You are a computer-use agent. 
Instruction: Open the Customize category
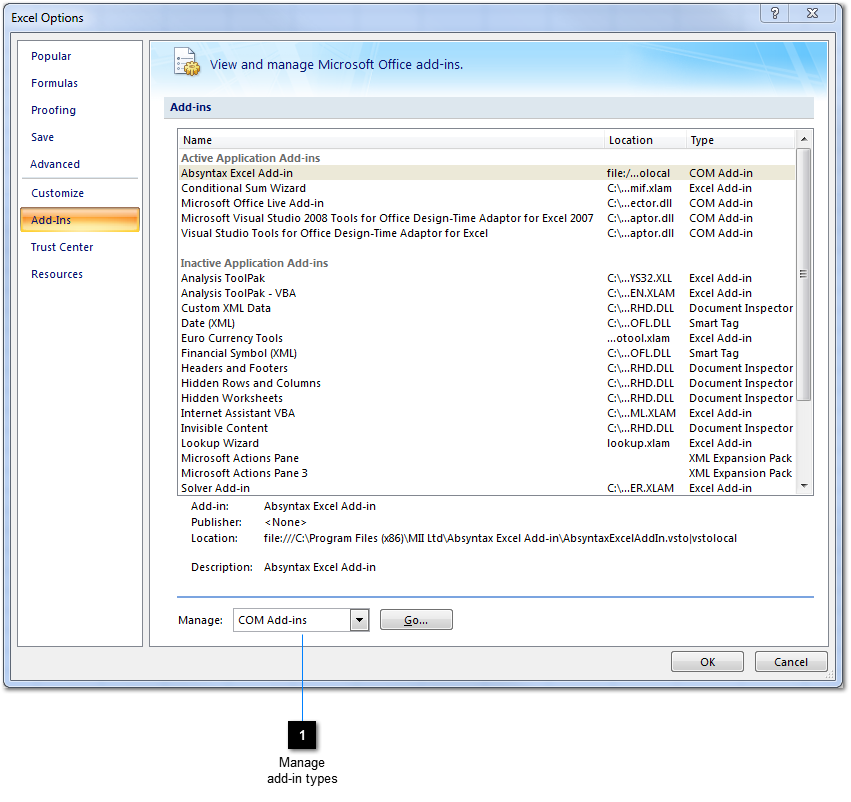pos(58,193)
